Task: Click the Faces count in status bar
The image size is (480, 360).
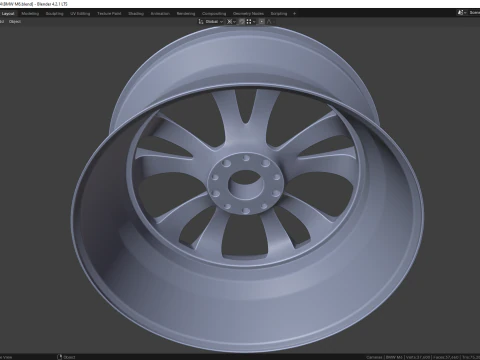Action: click(445, 357)
